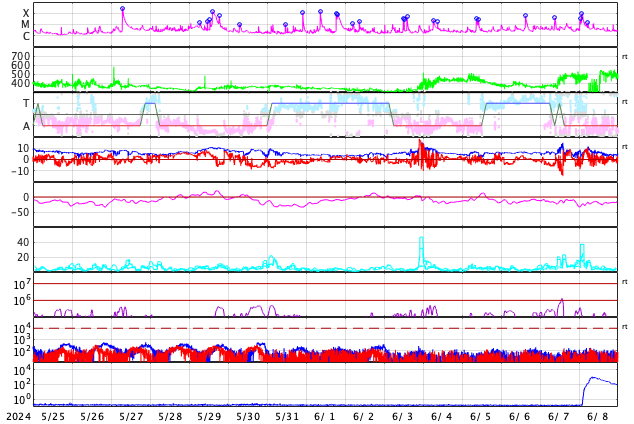Screen dimensions: 634x424
Task: Click the rt label beside green speed panel
Action: pyautogui.click(x=625, y=57)
